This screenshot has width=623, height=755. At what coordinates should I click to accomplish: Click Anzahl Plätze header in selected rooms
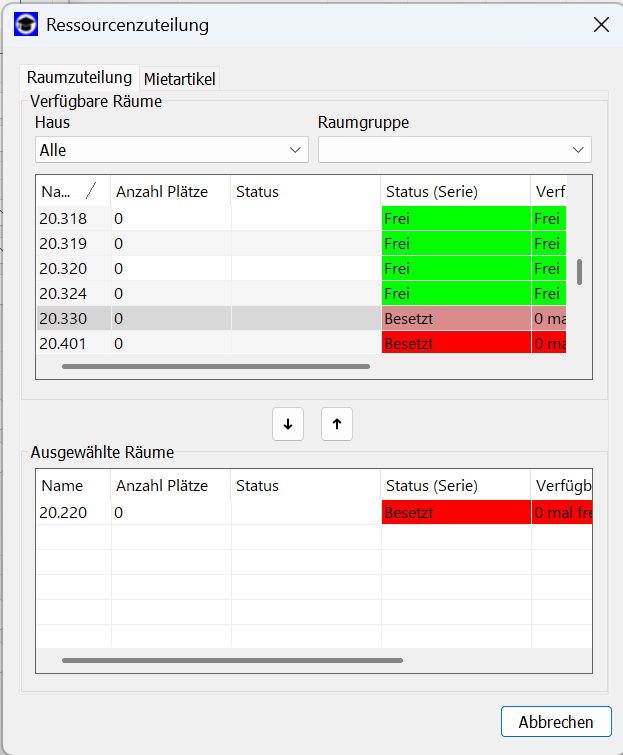point(162,485)
